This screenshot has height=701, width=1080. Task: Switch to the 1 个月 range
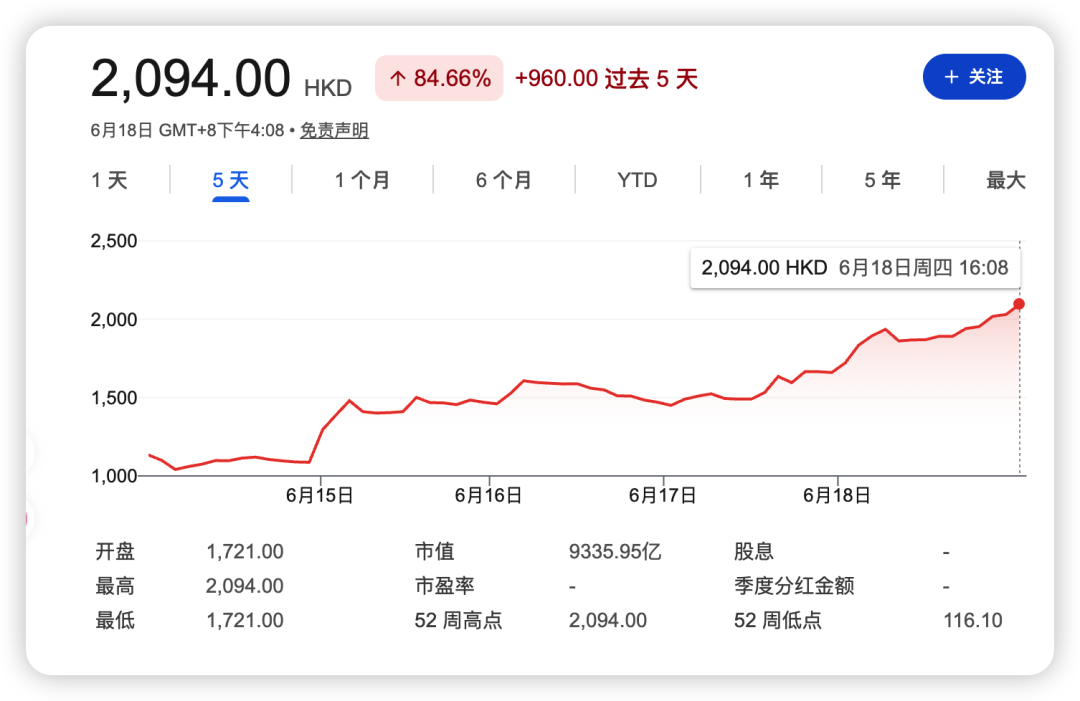click(x=362, y=180)
